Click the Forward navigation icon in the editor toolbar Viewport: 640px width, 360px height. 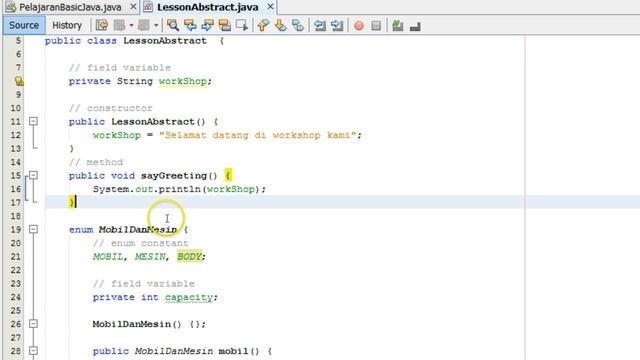pos(144,25)
